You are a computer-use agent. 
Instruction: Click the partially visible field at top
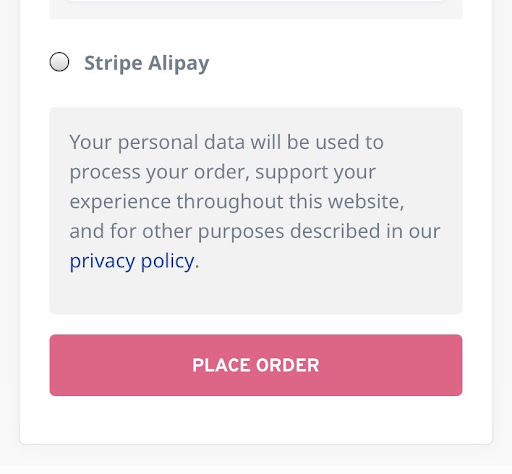pyautogui.click(x=256, y=1)
